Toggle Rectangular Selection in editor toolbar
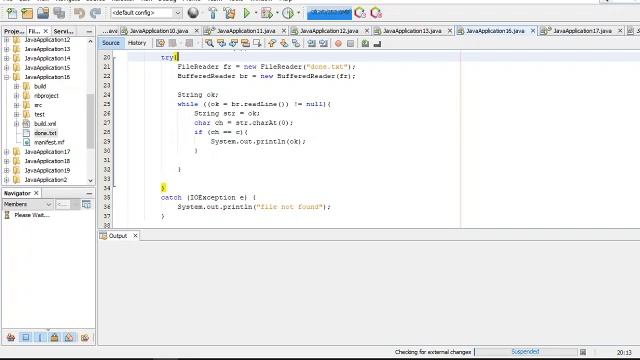The width and height of the screenshot is (640, 360). point(257,43)
